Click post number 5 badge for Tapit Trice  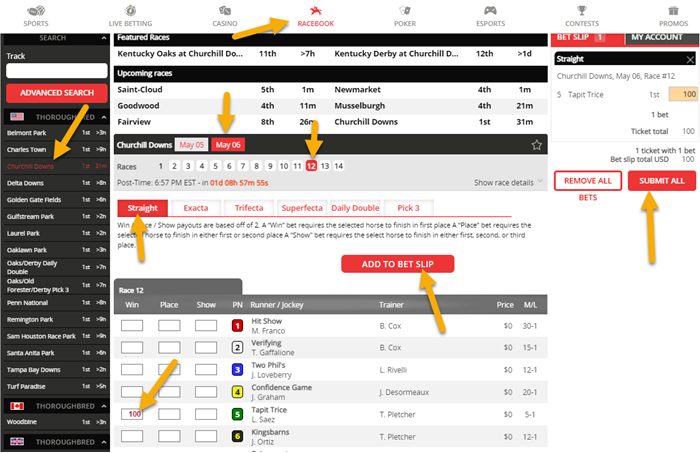[238, 414]
